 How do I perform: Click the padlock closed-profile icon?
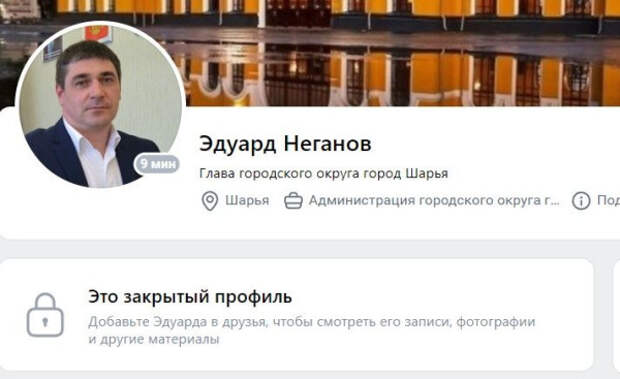[45, 315]
